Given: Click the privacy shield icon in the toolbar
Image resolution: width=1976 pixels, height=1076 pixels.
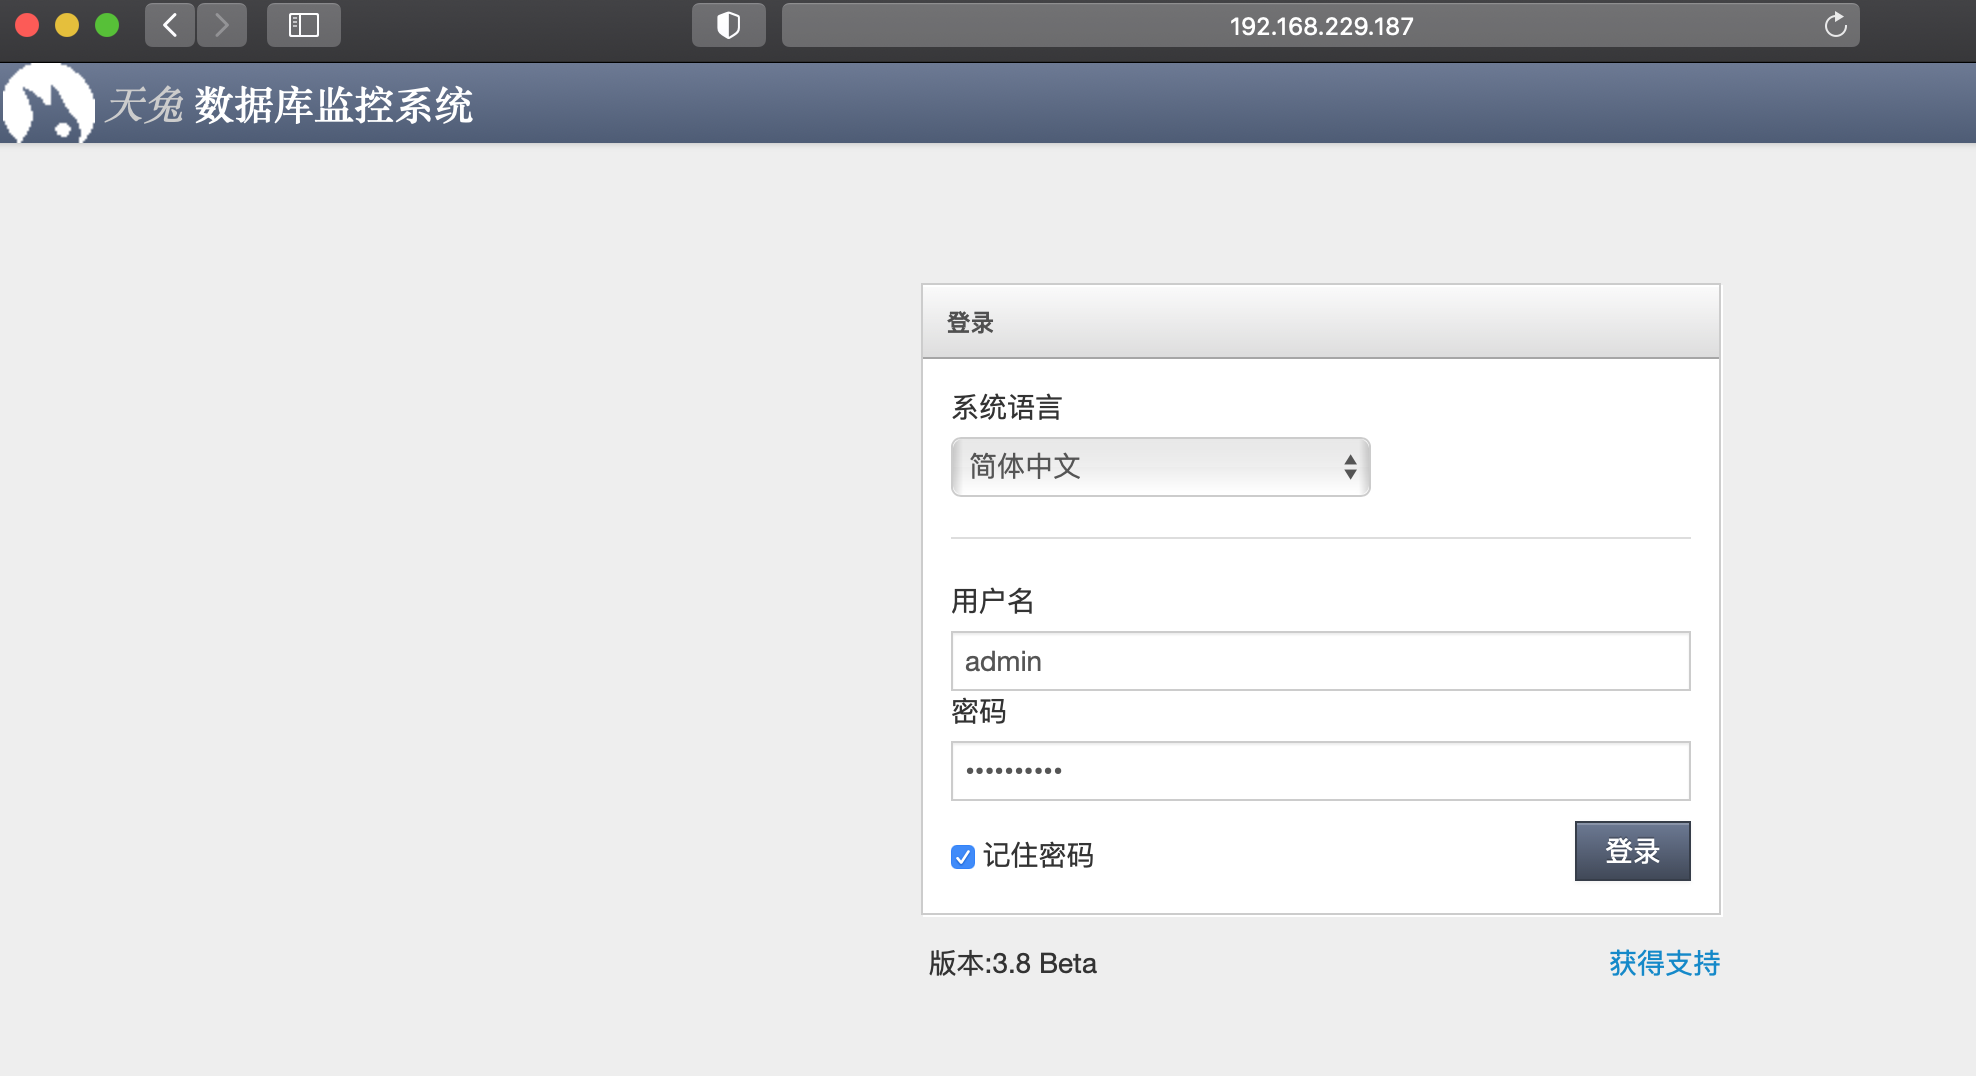Looking at the screenshot, I should point(728,25).
